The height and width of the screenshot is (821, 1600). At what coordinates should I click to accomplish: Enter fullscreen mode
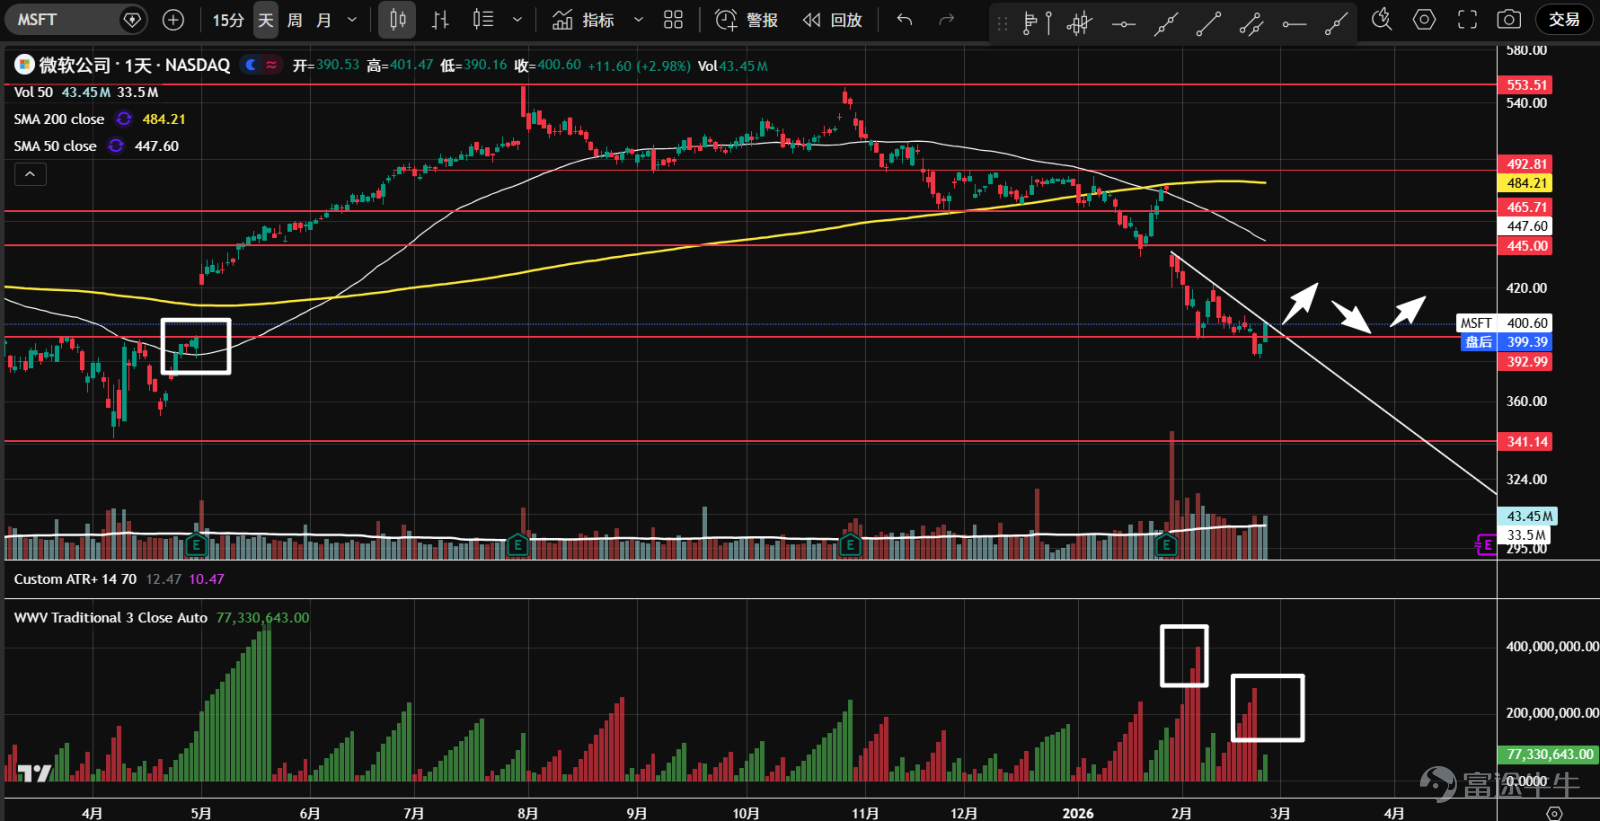(x=1467, y=19)
